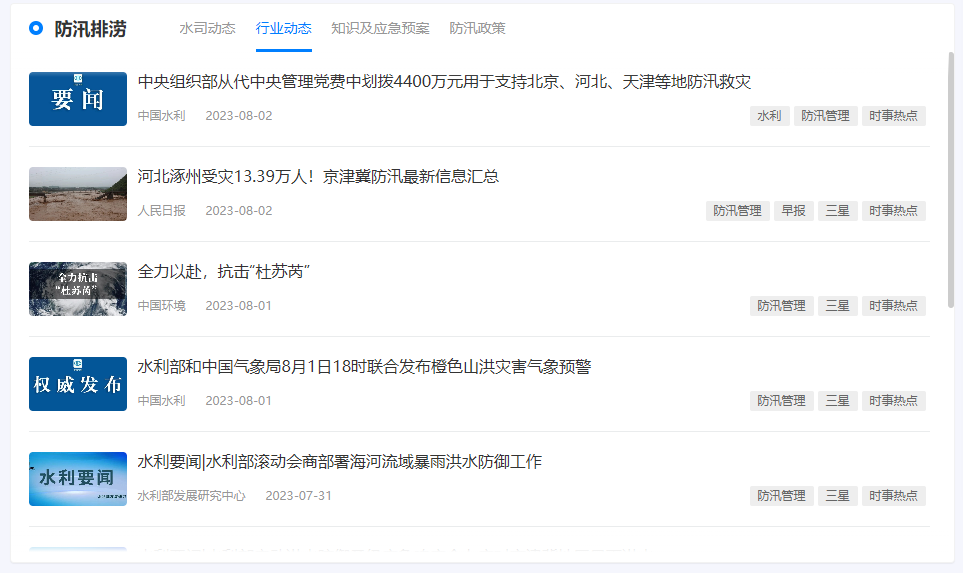Click the 要闻 thumbnail image
The width and height of the screenshot is (963, 573).
(78, 99)
